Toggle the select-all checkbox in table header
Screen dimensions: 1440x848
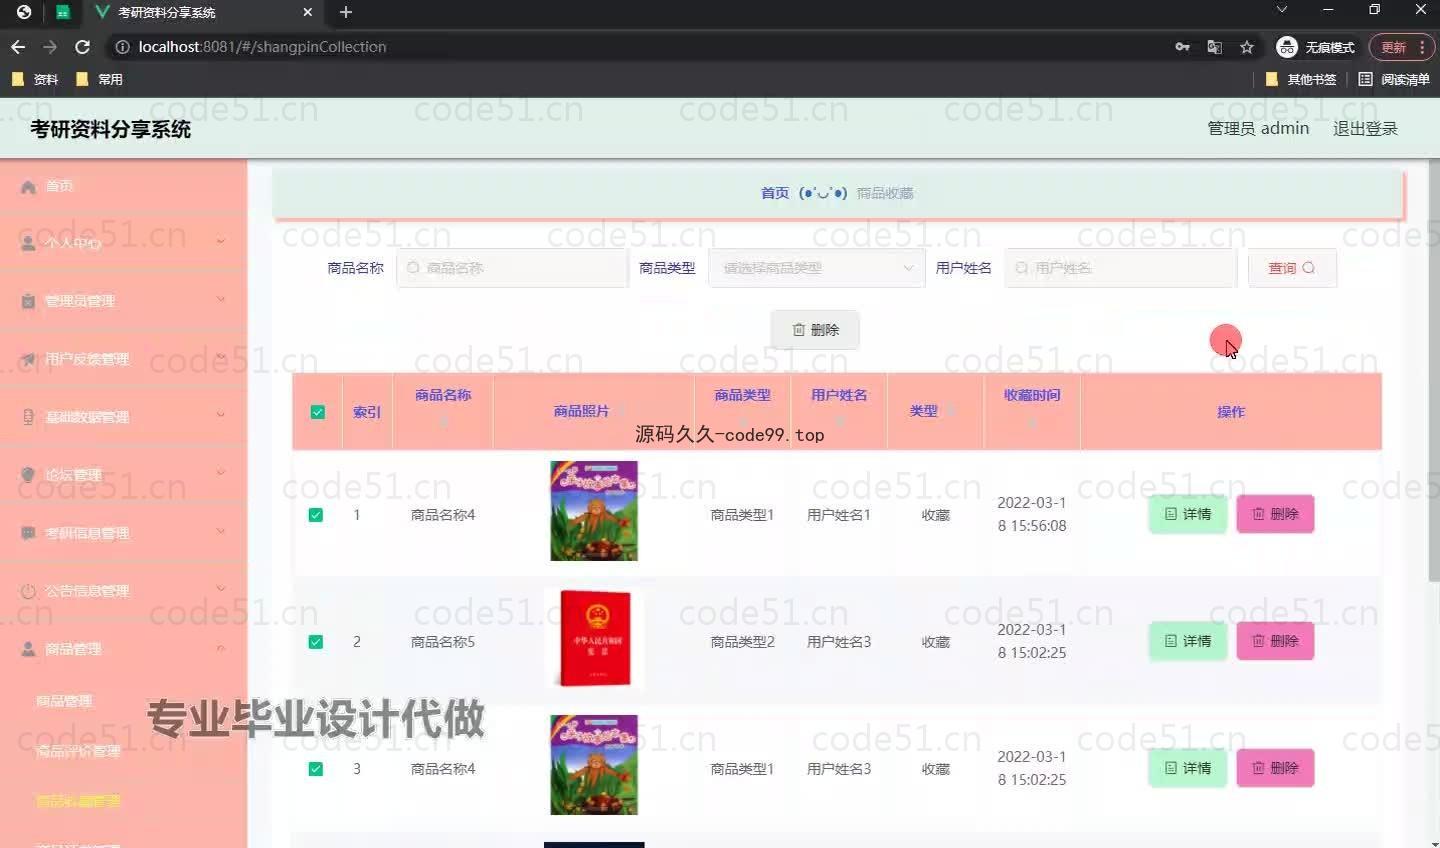click(x=317, y=412)
